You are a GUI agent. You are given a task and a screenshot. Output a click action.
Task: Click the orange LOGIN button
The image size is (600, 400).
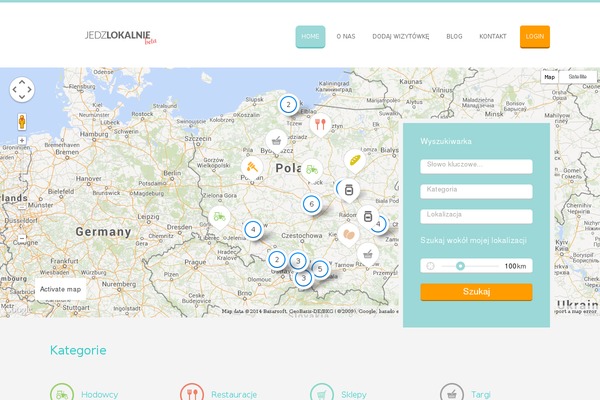pos(535,36)
